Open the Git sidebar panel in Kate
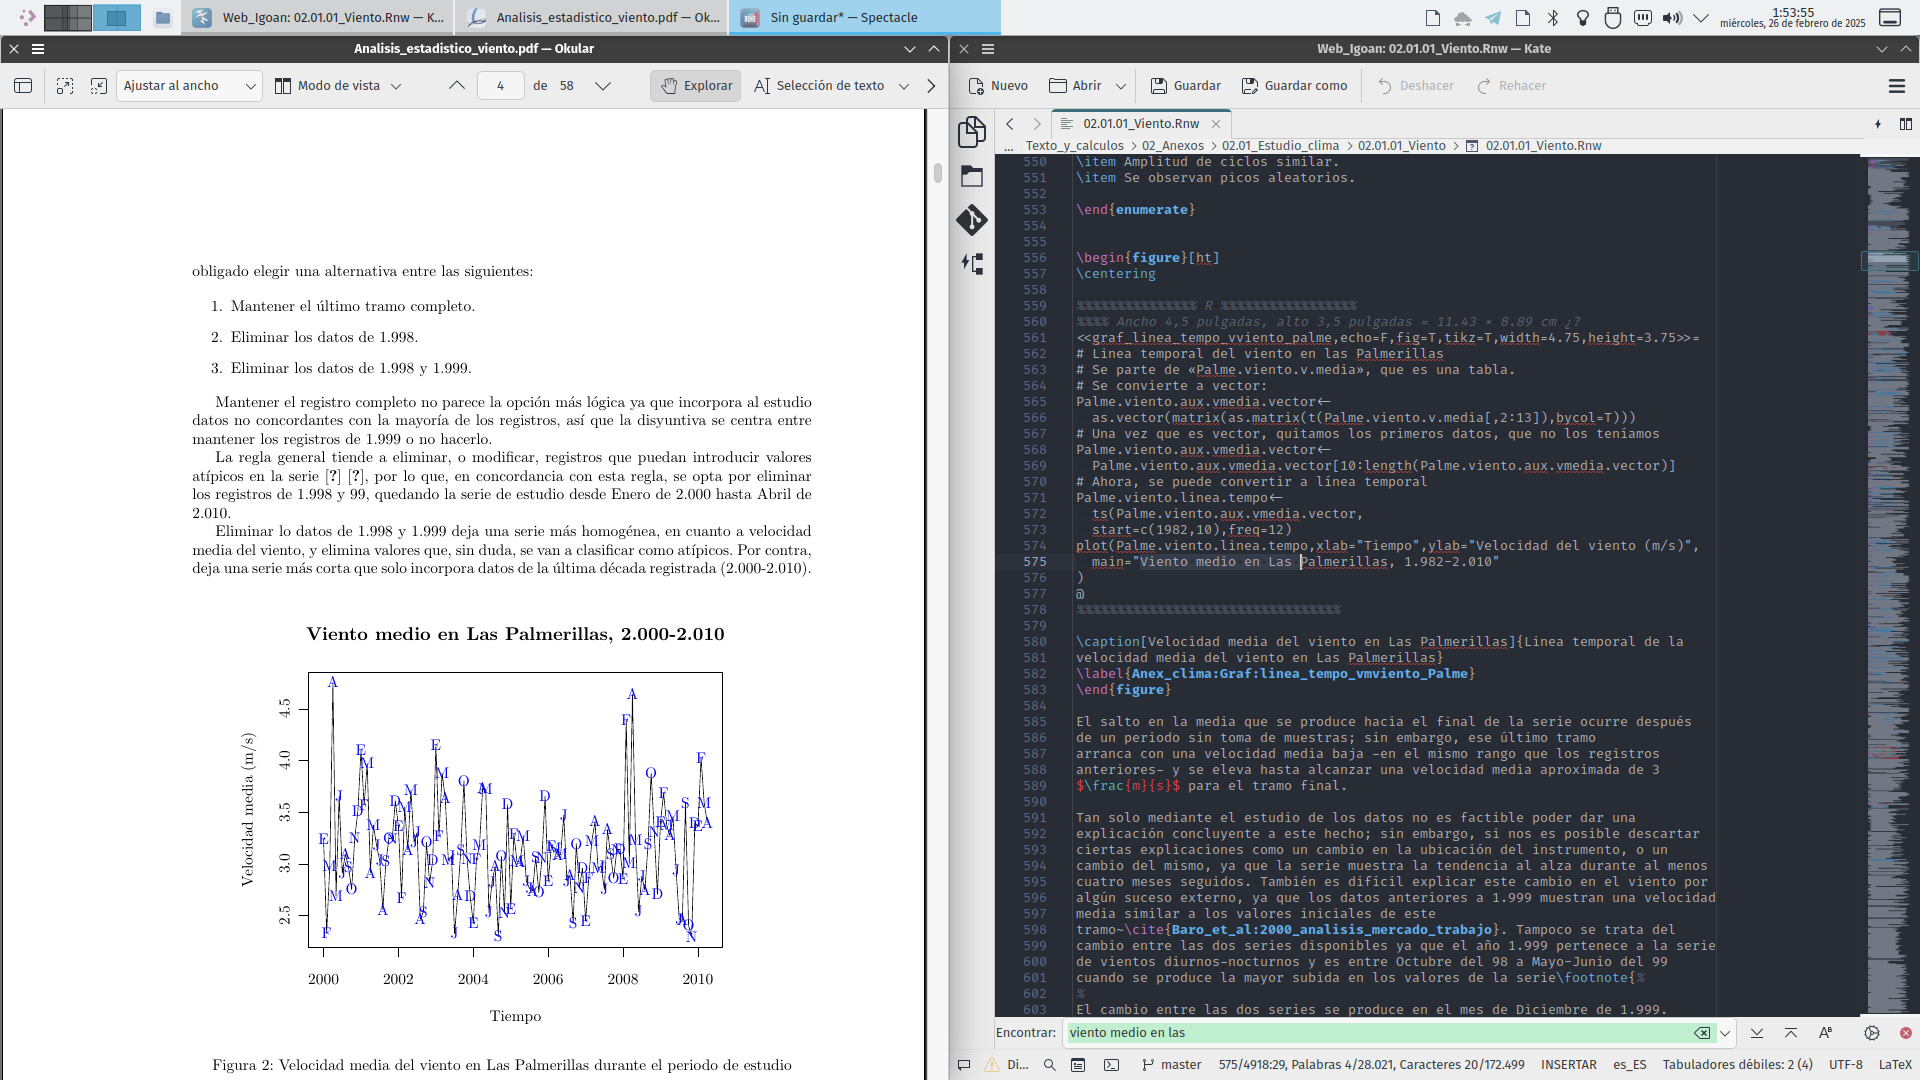1920x1080 pixels. (x=971, y=219)
